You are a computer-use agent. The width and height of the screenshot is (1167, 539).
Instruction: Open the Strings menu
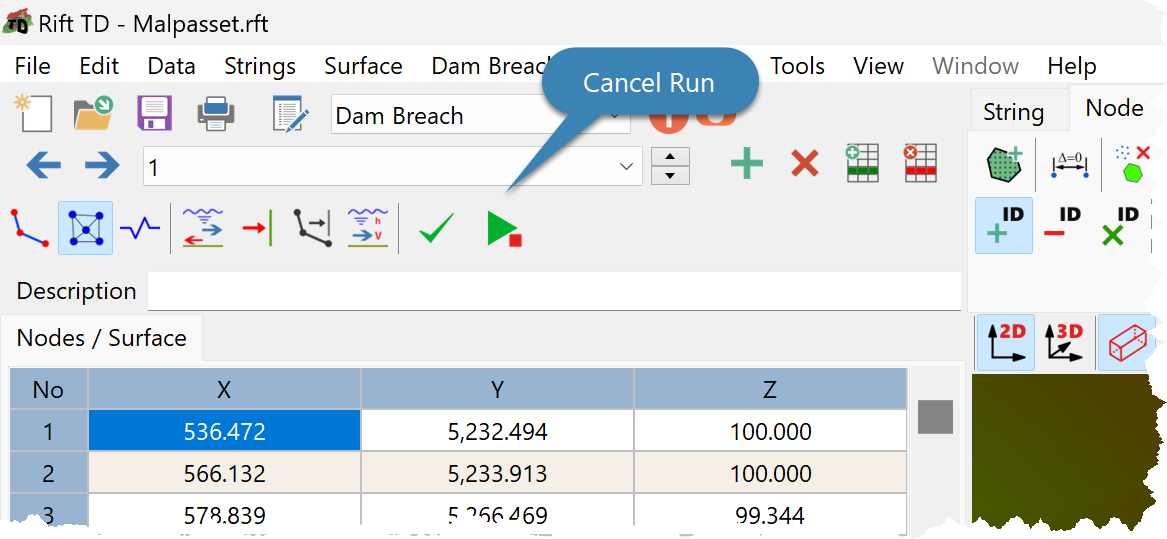[260, 66]
